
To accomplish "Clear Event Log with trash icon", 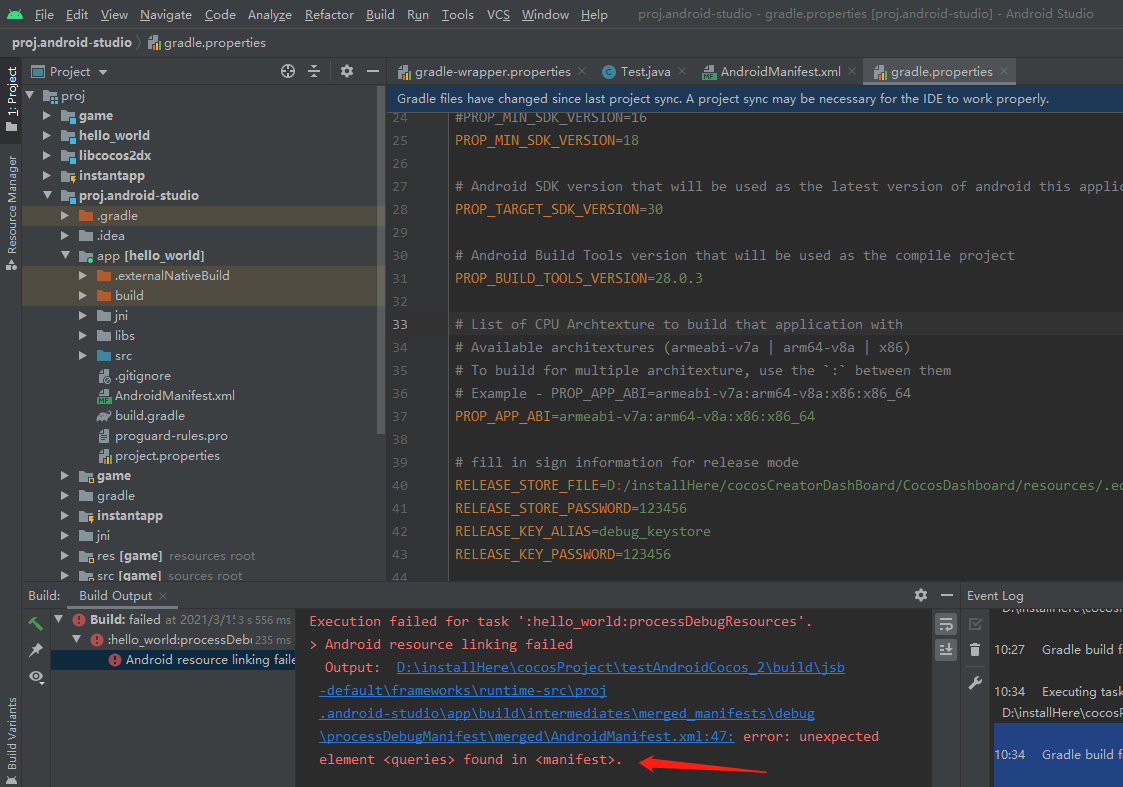I will pos(975,650).
